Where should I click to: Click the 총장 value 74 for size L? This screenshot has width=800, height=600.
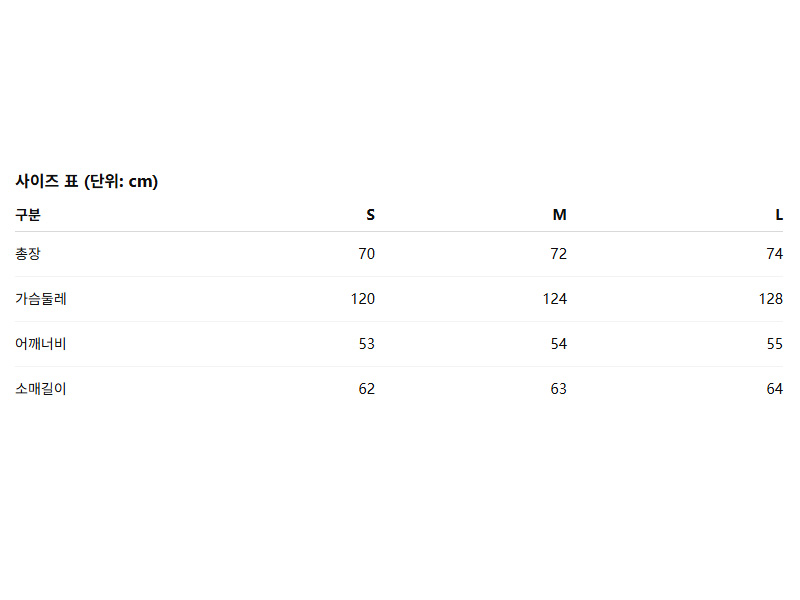(x=775, y=254)
